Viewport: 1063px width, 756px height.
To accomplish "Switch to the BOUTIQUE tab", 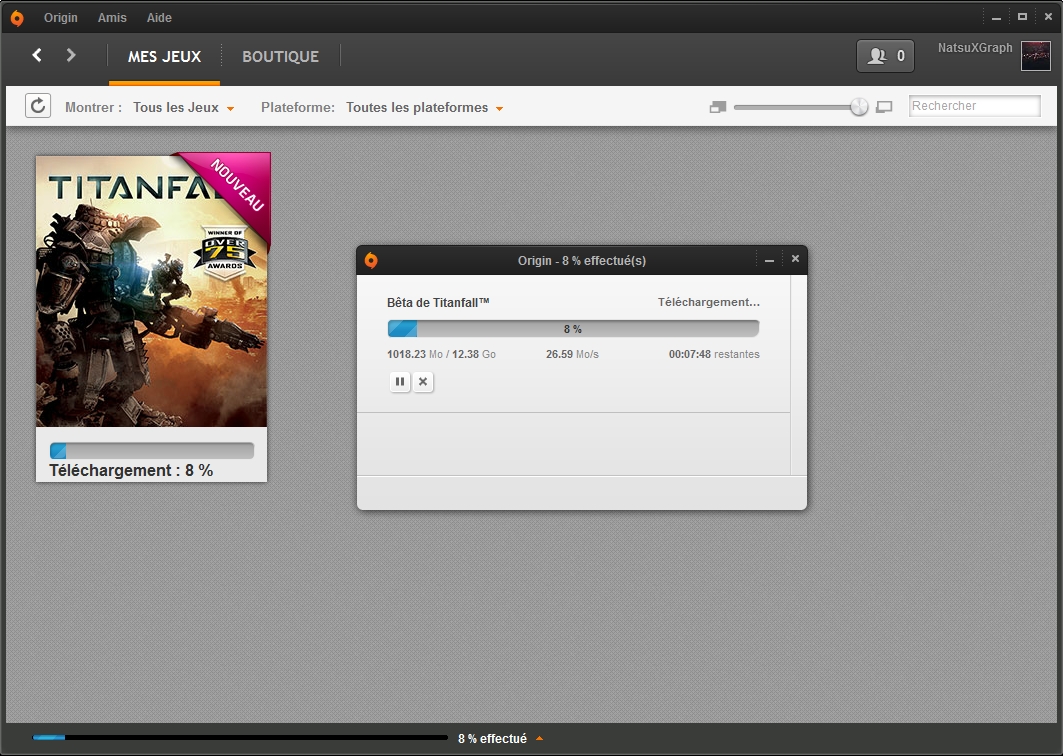I will 281,57.
